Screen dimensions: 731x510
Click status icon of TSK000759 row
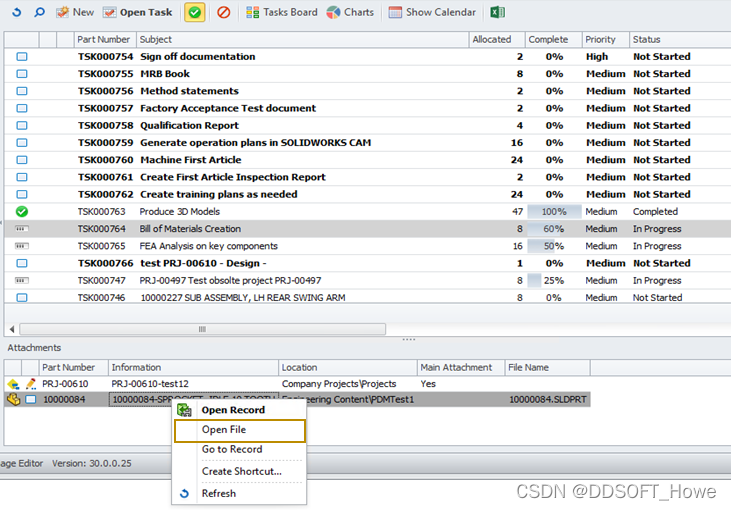[x=22, y=143]
